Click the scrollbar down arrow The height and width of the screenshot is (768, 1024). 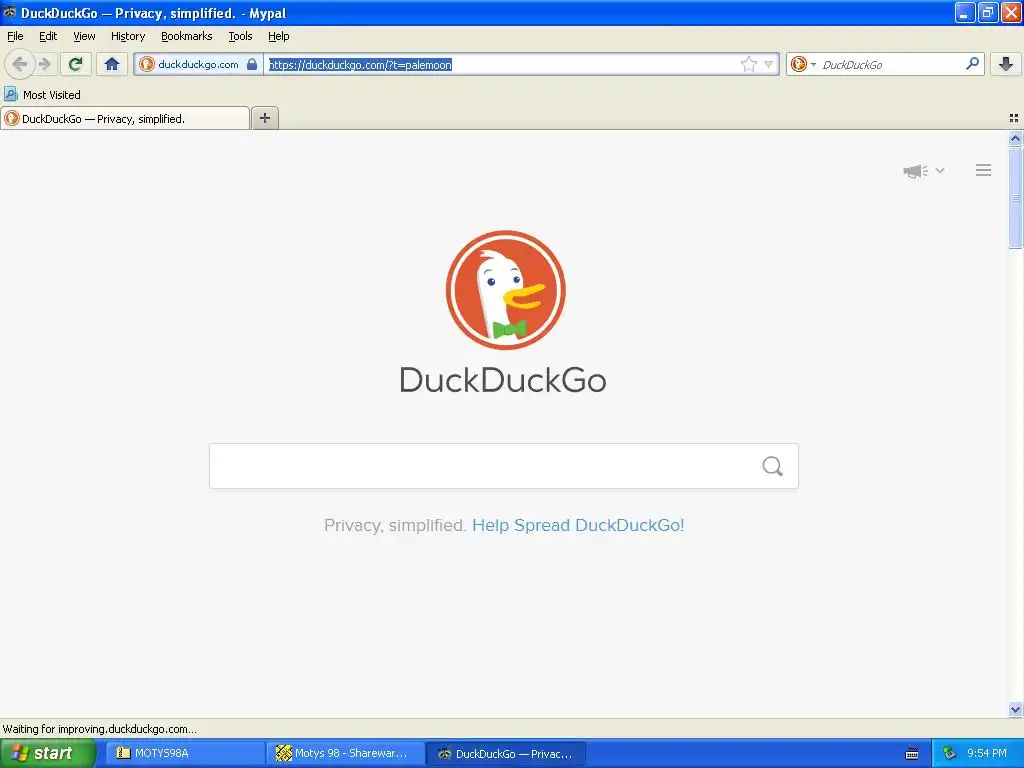point(1015,710)
